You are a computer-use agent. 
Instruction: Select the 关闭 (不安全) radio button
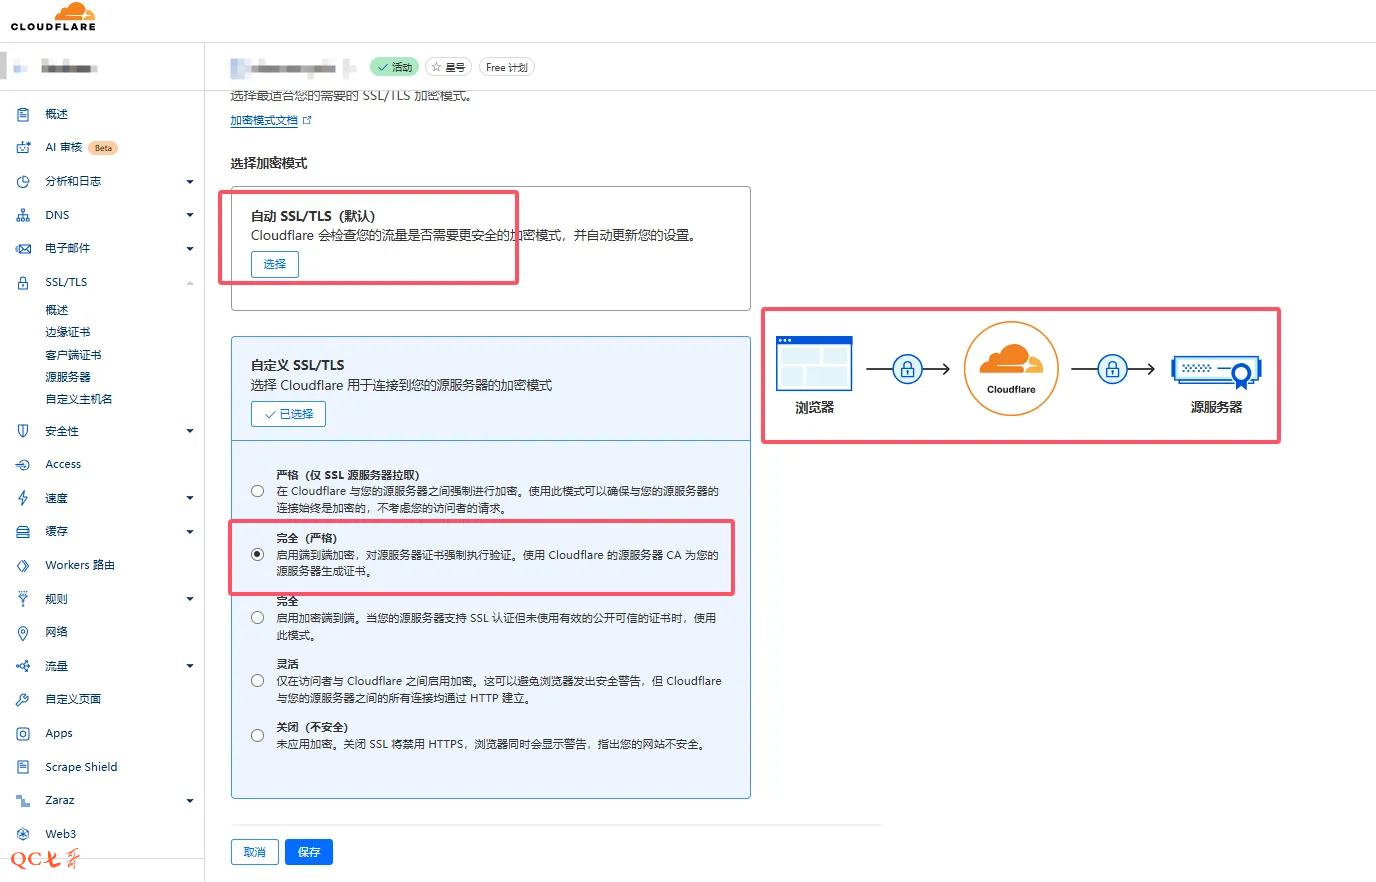pos(258,736)
